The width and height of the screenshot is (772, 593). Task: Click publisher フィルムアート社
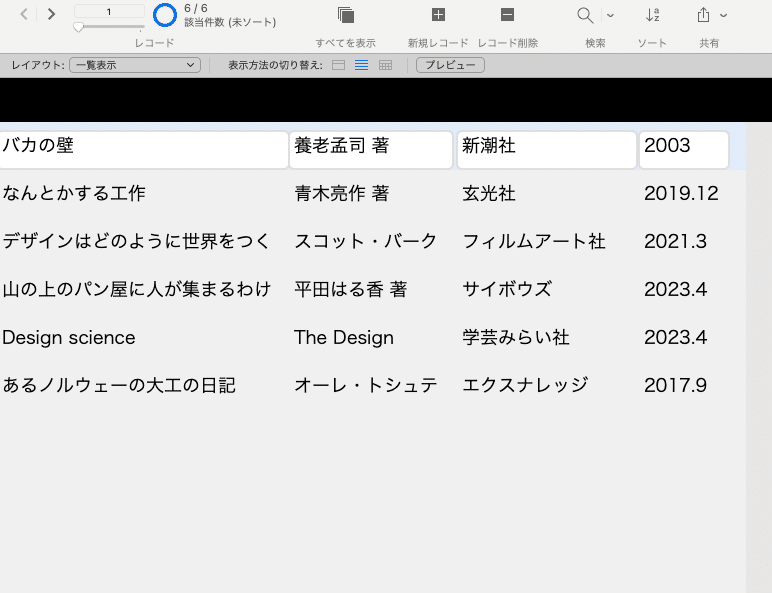(534, 241)
